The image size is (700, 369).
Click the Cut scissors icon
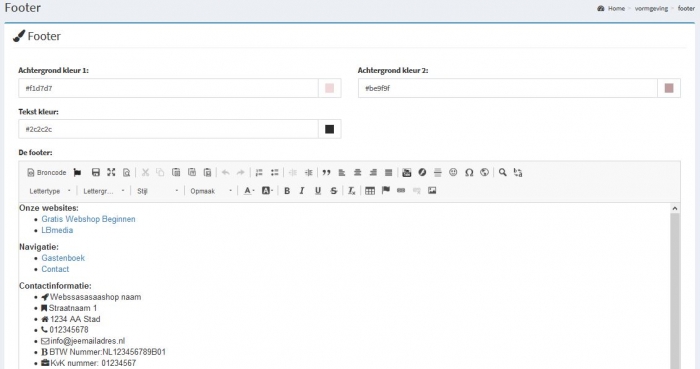(145, 172)
